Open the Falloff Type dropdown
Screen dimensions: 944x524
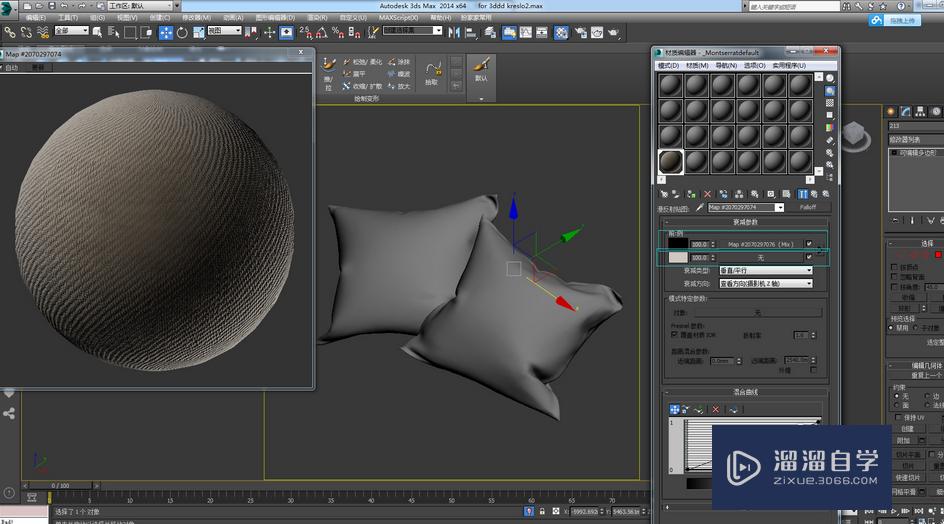click(767, 270)
